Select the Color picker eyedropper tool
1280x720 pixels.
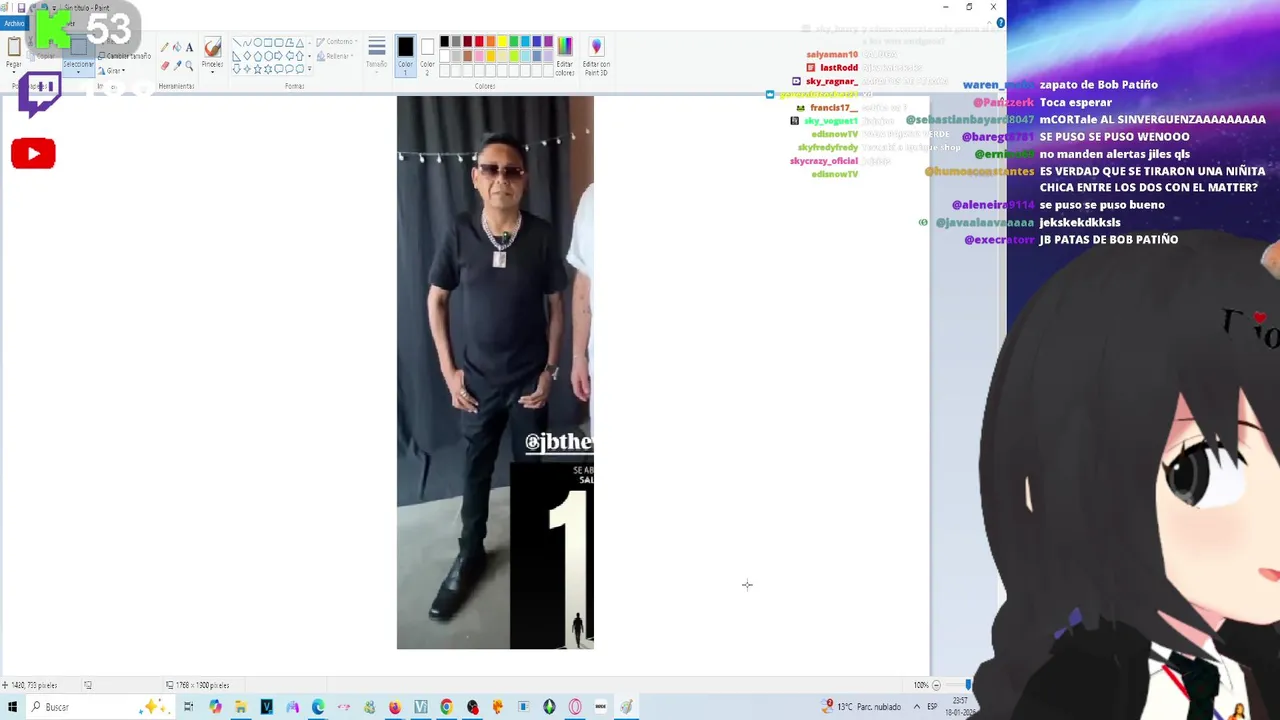177,66
